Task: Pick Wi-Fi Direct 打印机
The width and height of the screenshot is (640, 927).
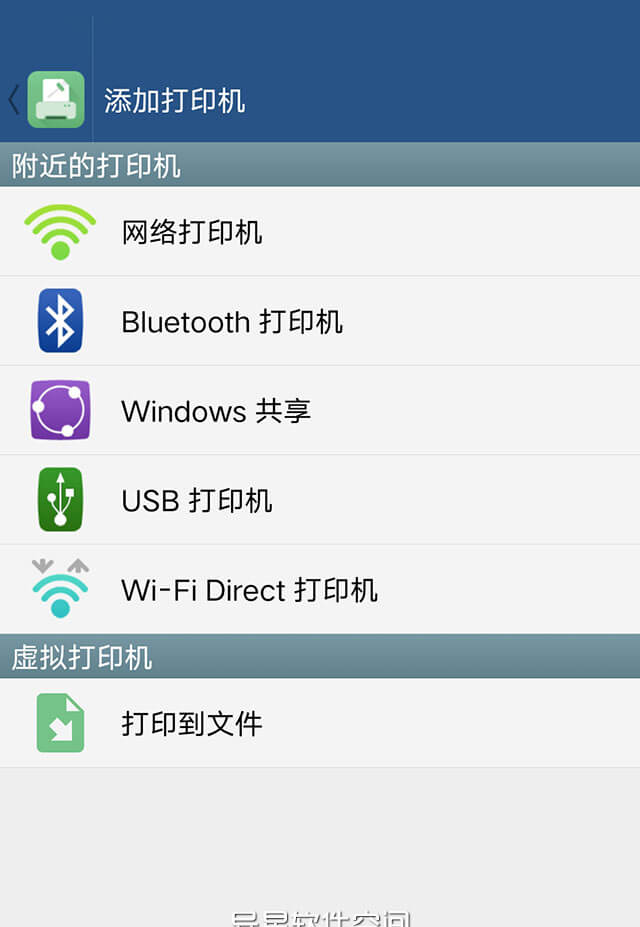Action: pos(249,590)
